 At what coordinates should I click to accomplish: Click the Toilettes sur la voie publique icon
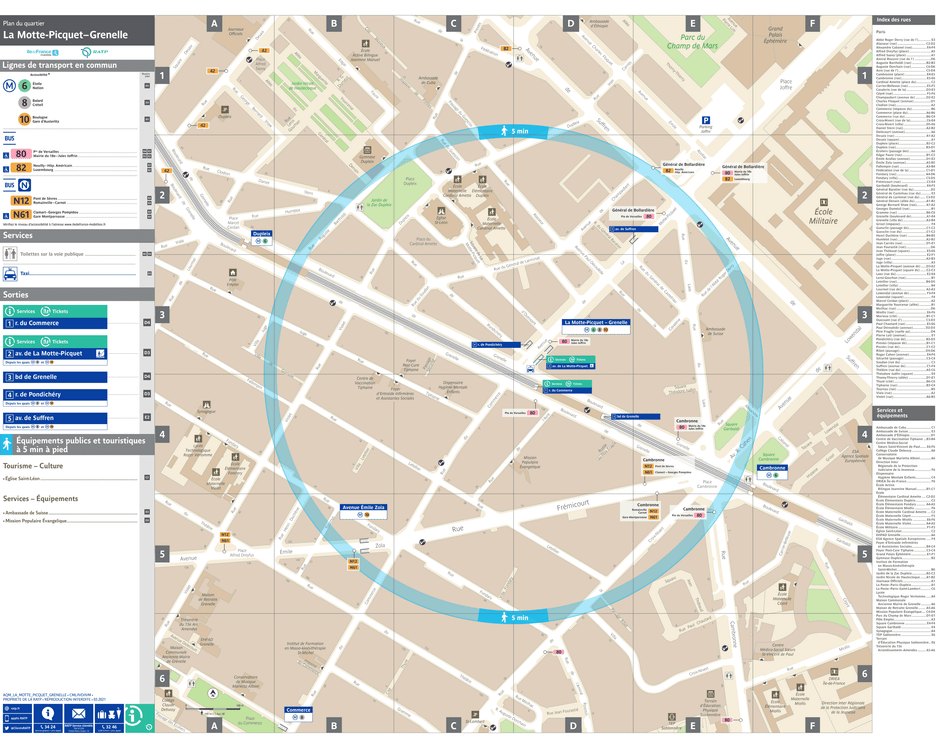point(10,254)
